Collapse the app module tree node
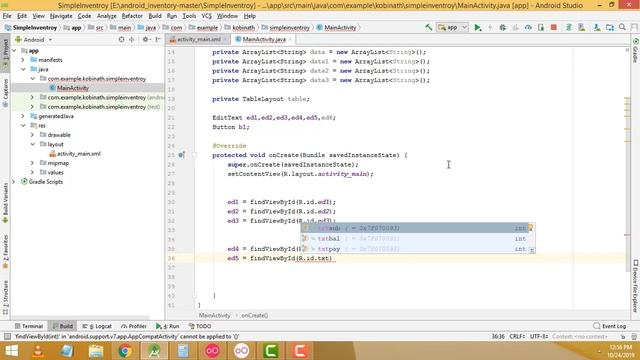The height and width of the screenshot is (360, 640). tap(15, 51)
